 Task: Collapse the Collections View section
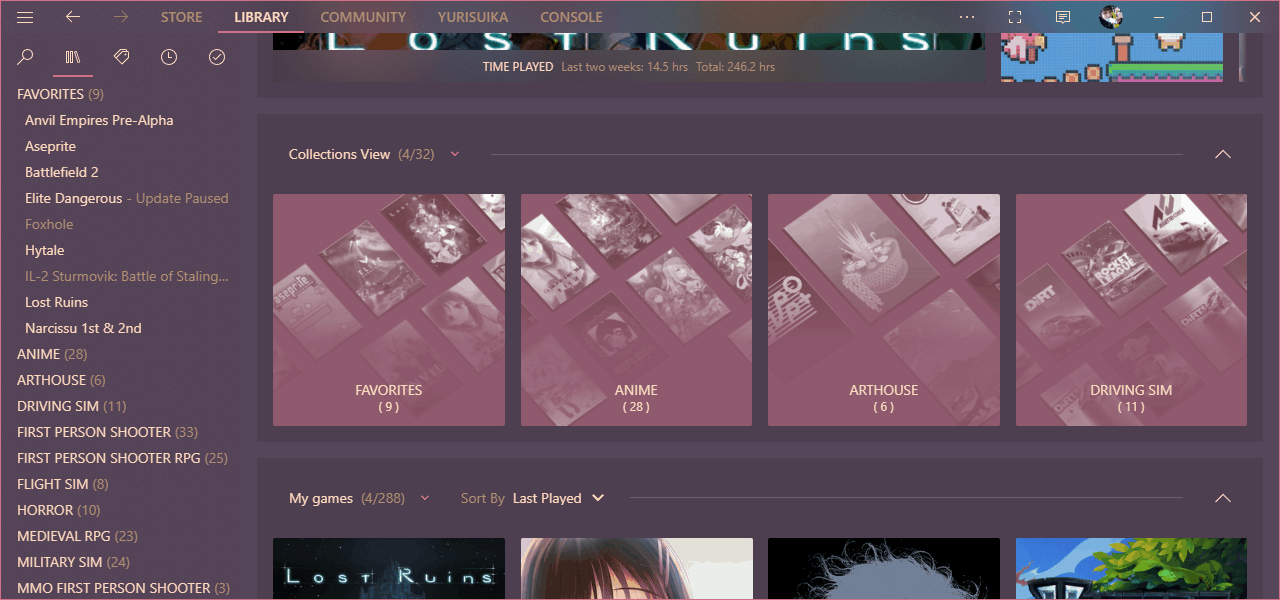click(x=1222, y=154)
